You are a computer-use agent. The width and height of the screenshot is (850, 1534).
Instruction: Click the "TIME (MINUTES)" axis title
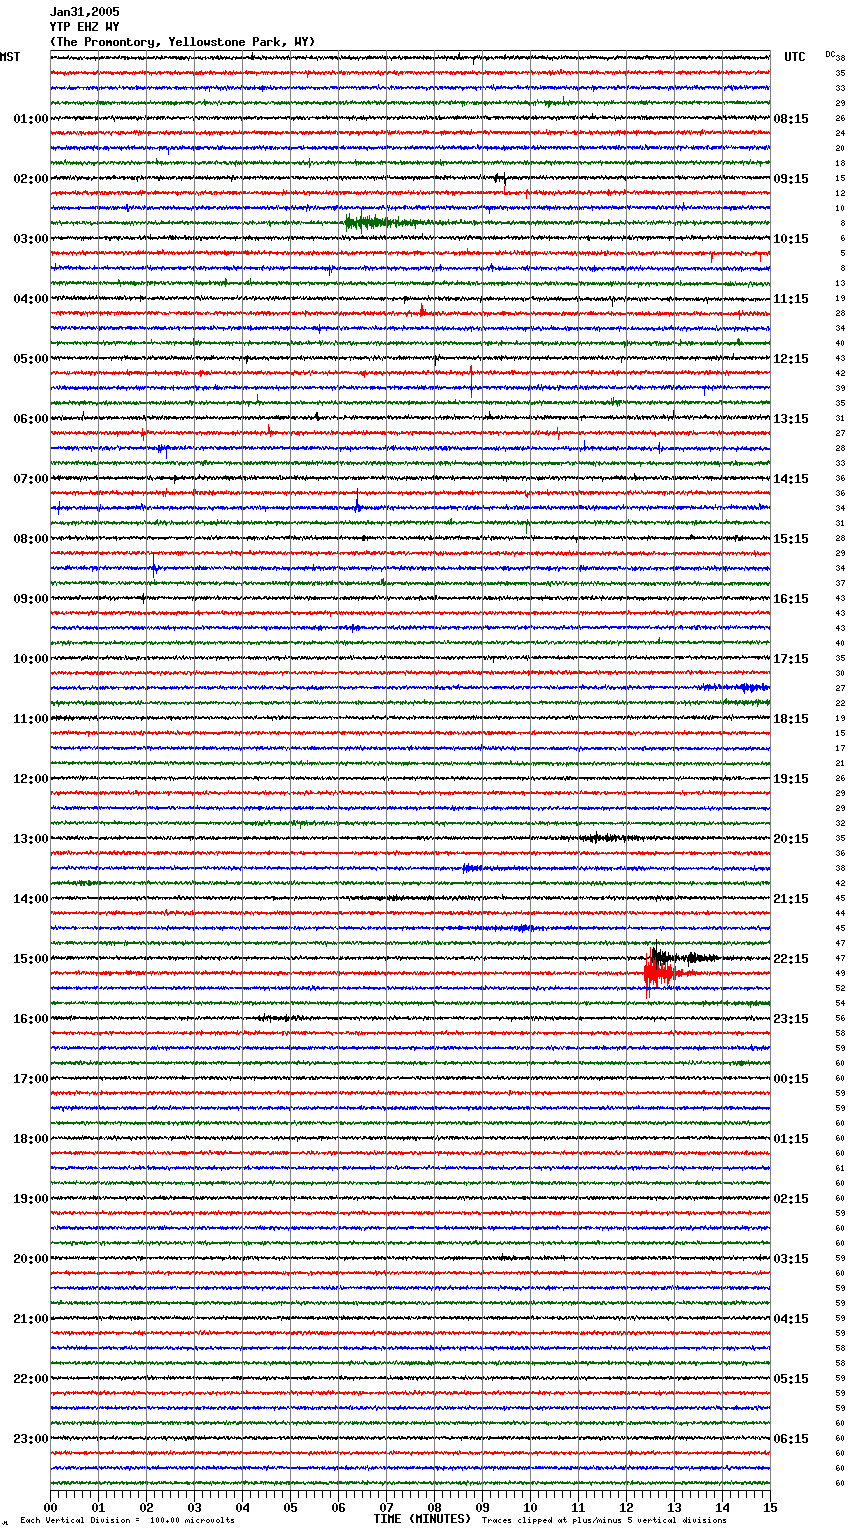tap(422, 1519)
